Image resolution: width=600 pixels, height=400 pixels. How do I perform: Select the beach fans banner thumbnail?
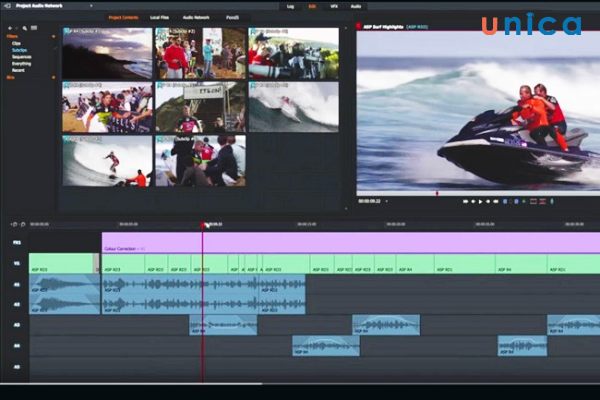[107, 107]
